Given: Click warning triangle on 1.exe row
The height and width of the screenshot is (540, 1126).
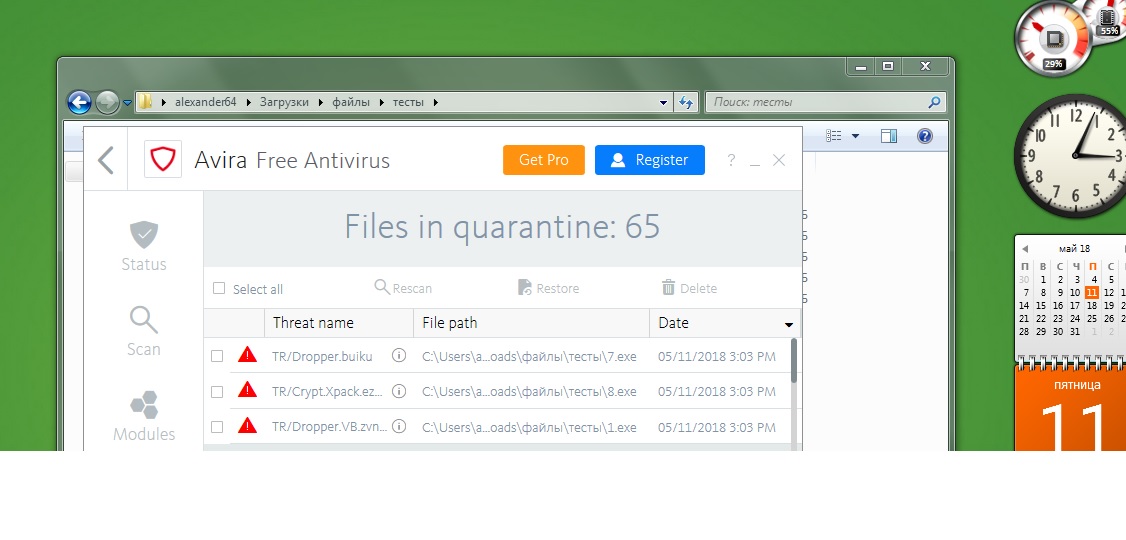Looking at the screenshot, I should click(x=248, y=425).
